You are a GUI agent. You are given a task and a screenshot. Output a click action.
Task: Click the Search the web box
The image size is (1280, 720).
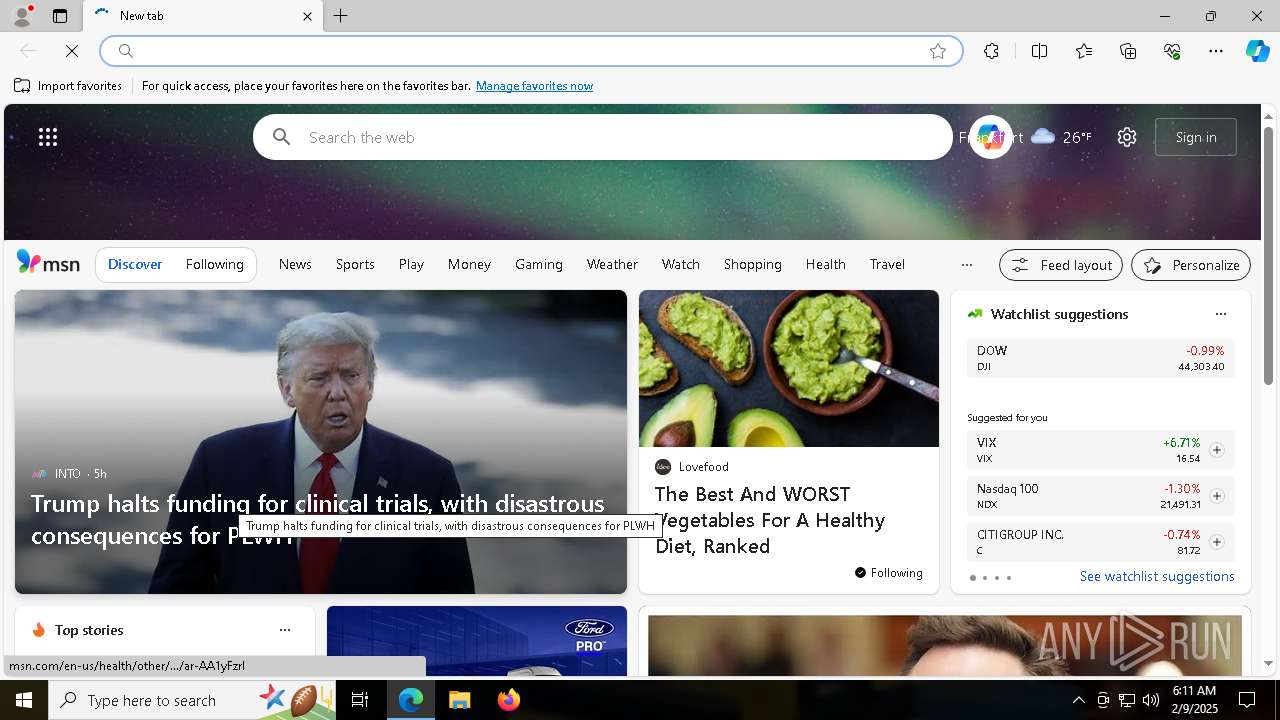603,137
